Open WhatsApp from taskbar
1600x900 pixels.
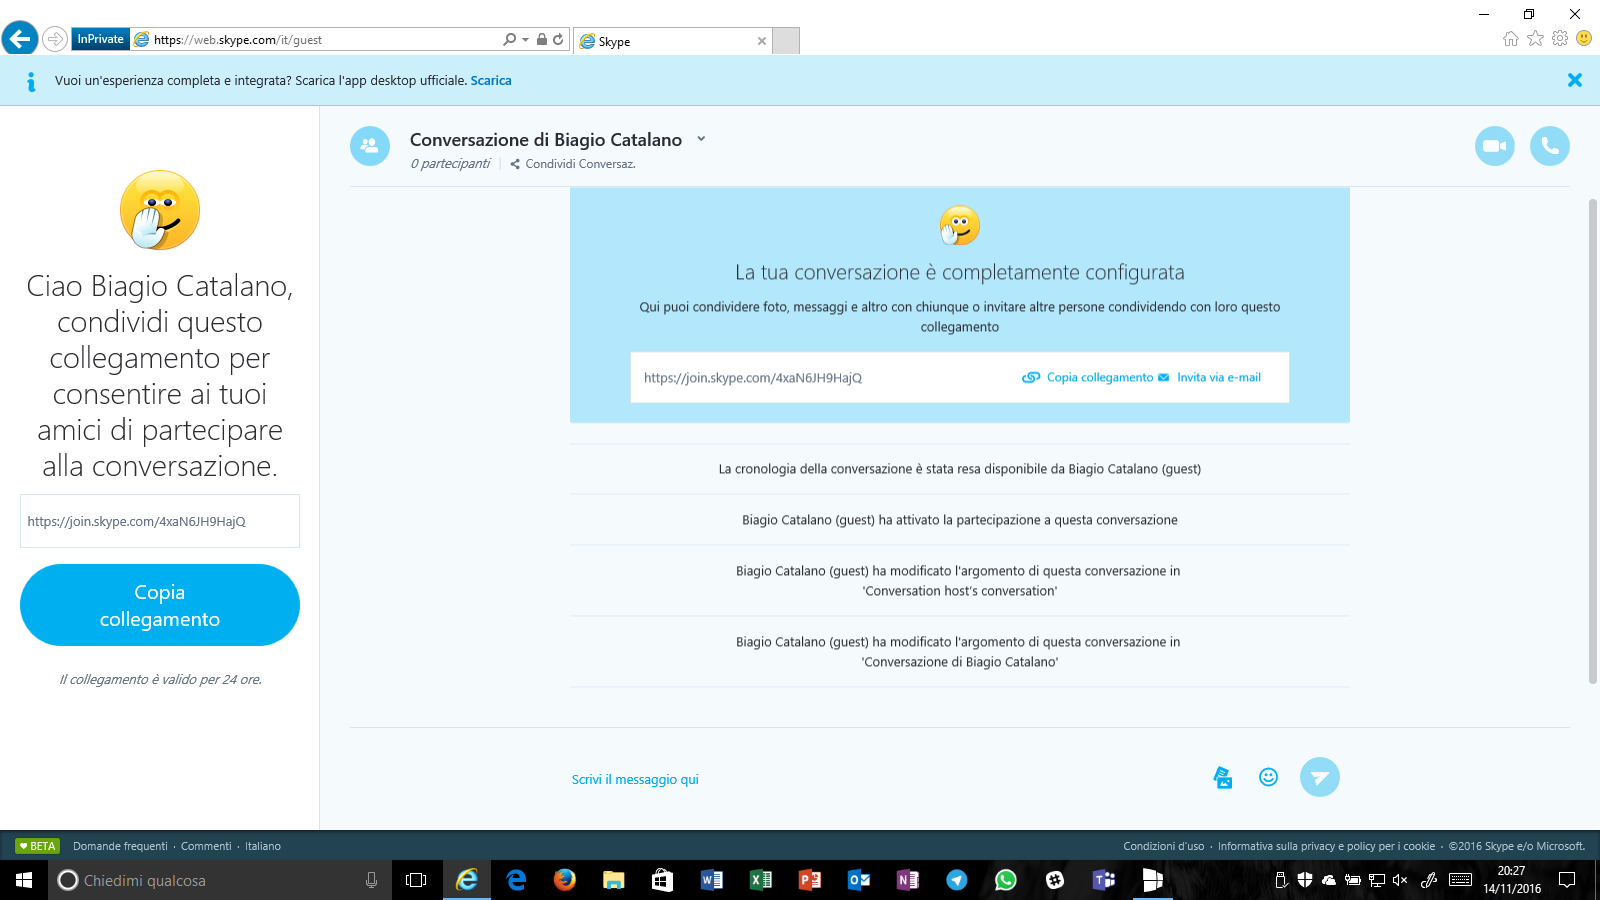tap(1006, 880)
